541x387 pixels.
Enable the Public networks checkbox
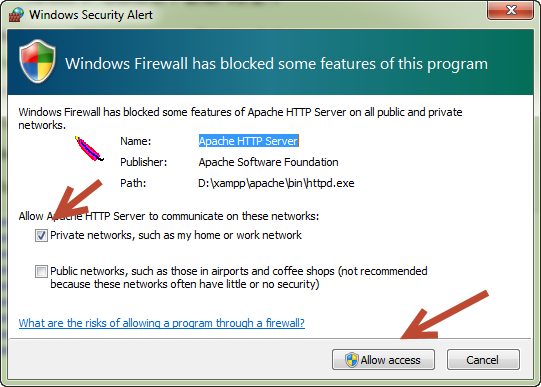[41, 271]
